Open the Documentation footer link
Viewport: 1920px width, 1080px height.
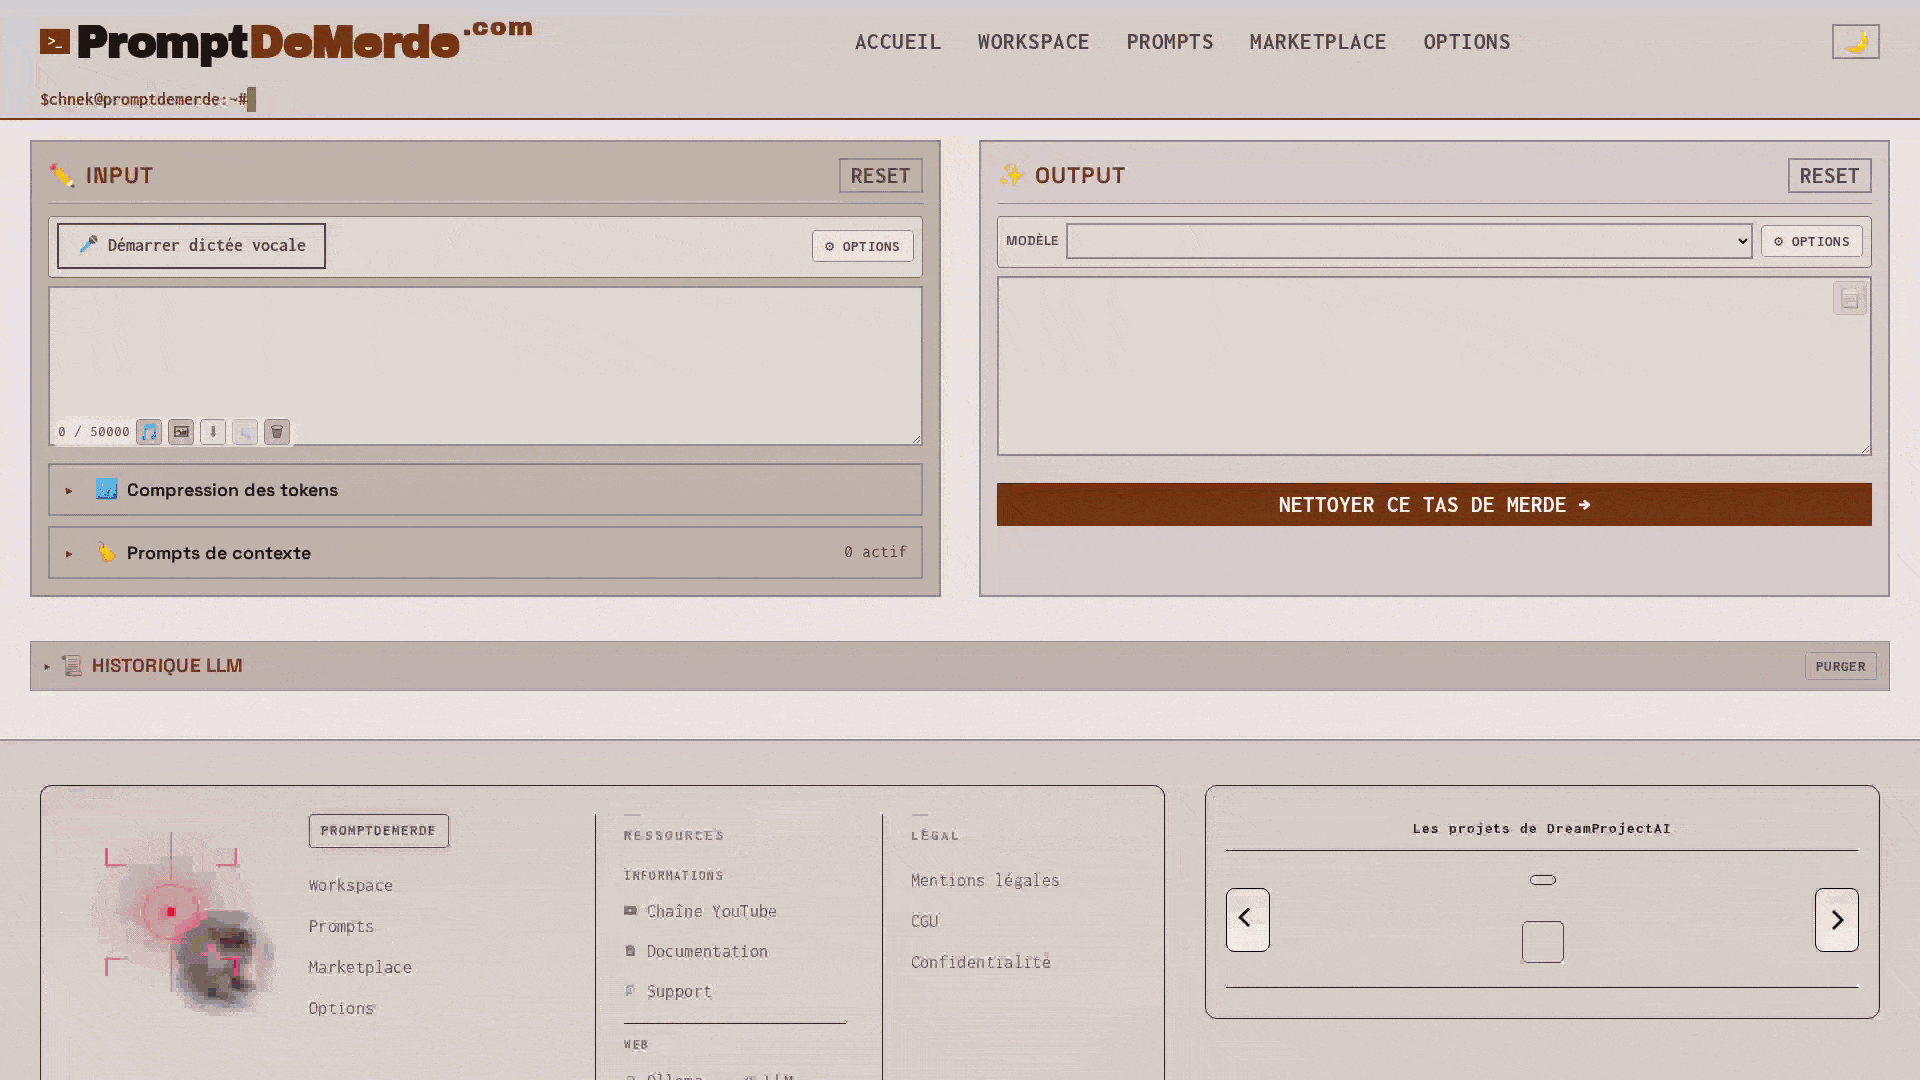tap(696, 952)
